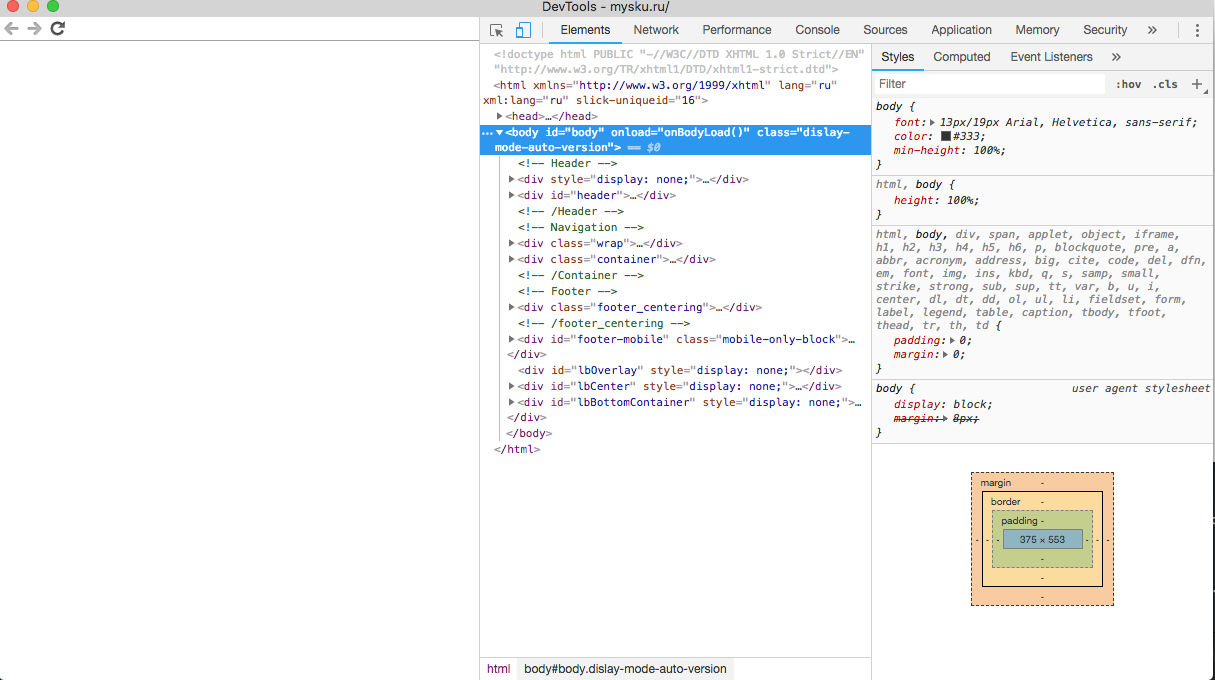The image size is (1215, 680).
Task: Select html in the breadcrumb bar
Action: coord(498,669)
